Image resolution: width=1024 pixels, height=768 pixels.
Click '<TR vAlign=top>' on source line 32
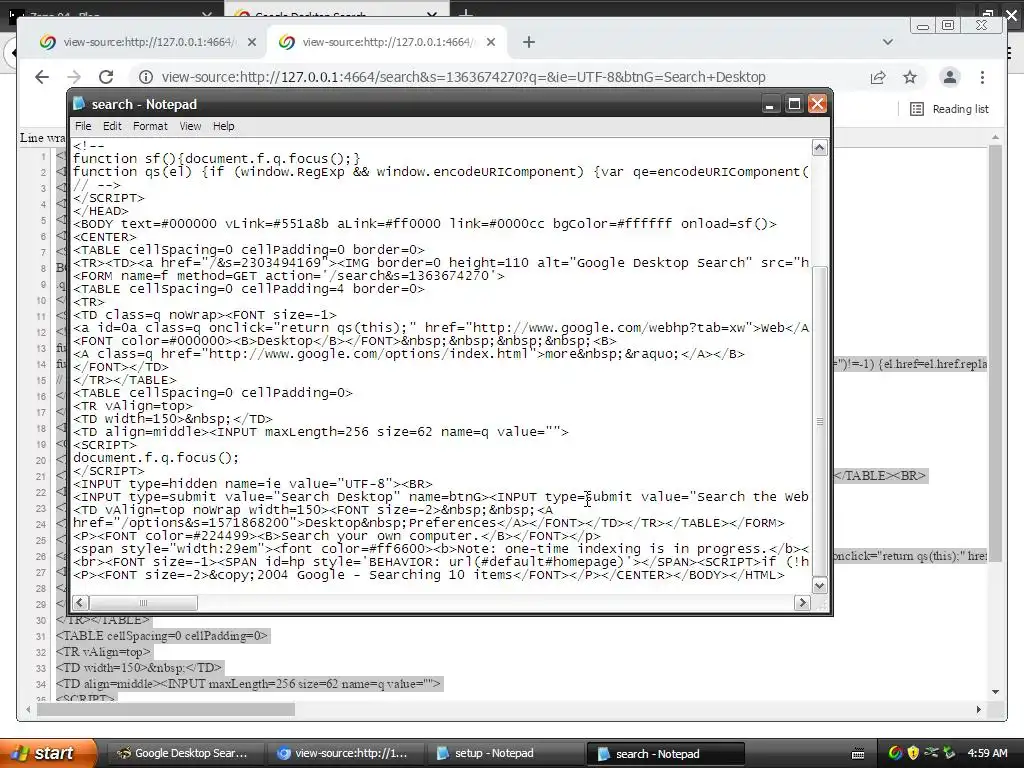tap(103, 652)
